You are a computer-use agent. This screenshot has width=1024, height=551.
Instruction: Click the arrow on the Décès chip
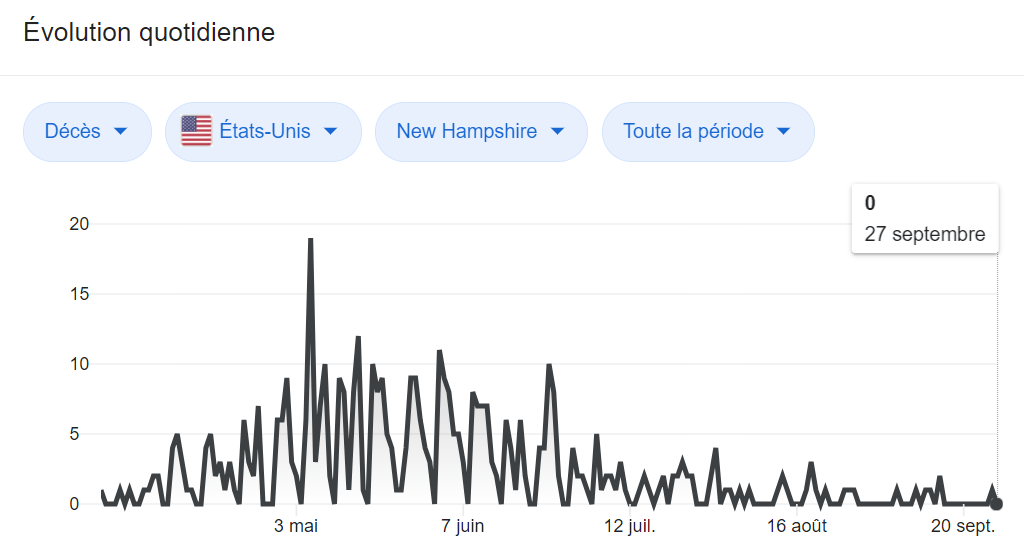coord(121,132)
